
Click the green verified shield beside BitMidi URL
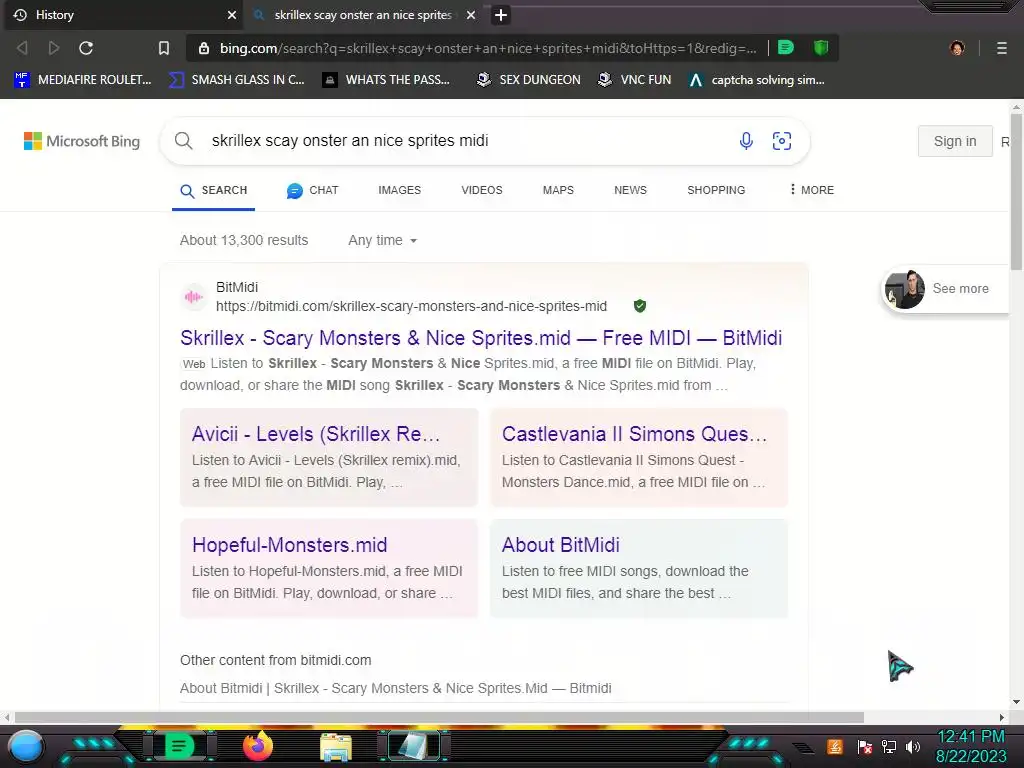point(640,306)
